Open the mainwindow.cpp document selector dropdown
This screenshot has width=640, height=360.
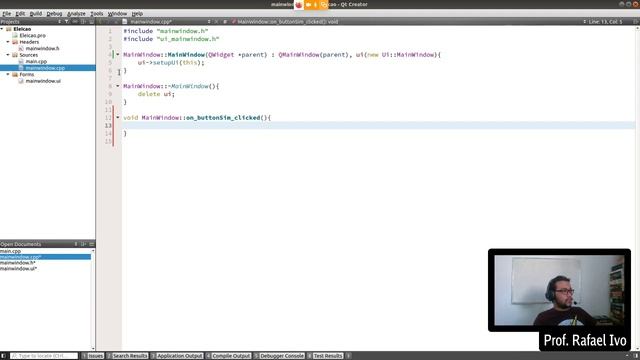[x=209, y=22]
